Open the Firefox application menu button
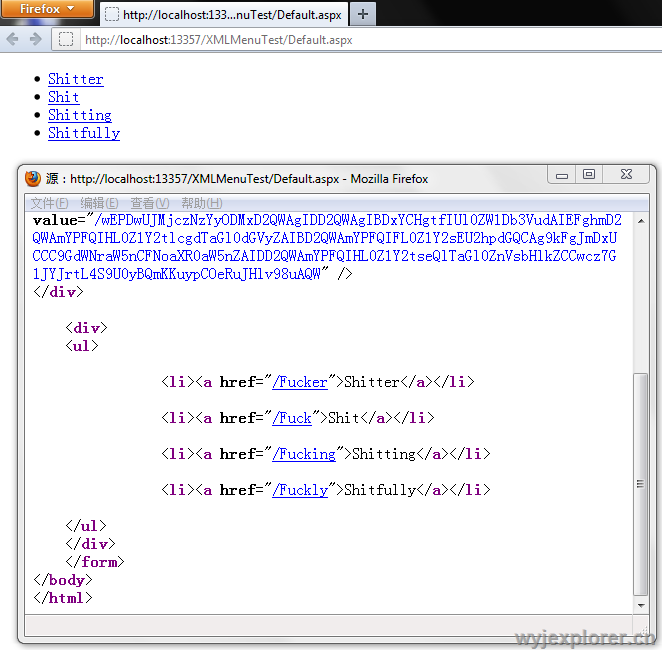 point(47,8)
